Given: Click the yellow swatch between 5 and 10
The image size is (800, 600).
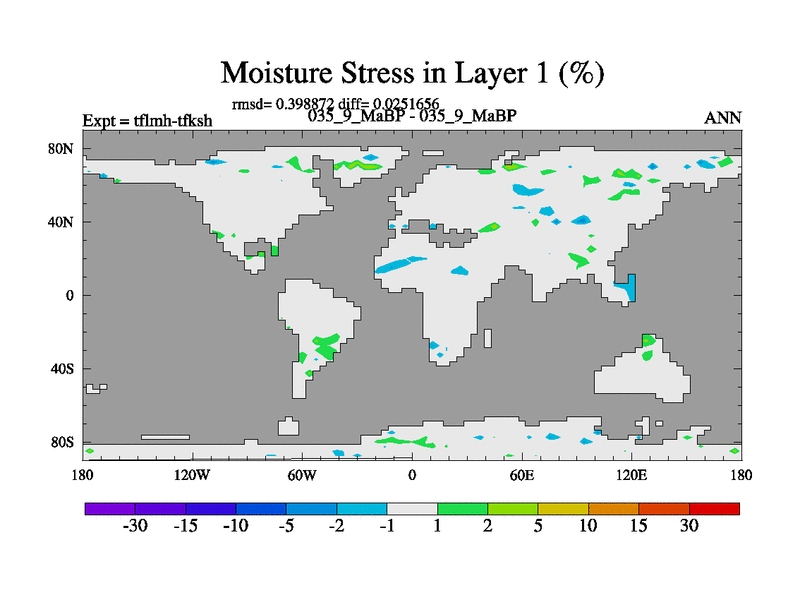Looking at the screenshot, I should 563,508.
